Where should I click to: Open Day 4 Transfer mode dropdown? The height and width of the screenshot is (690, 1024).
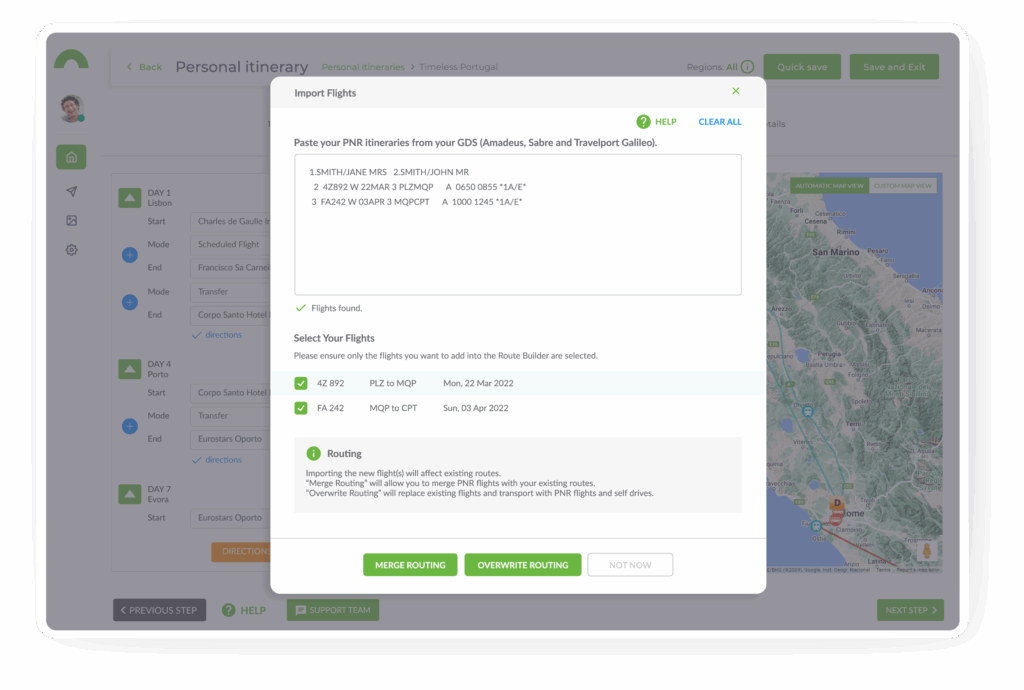coord(231,416)
